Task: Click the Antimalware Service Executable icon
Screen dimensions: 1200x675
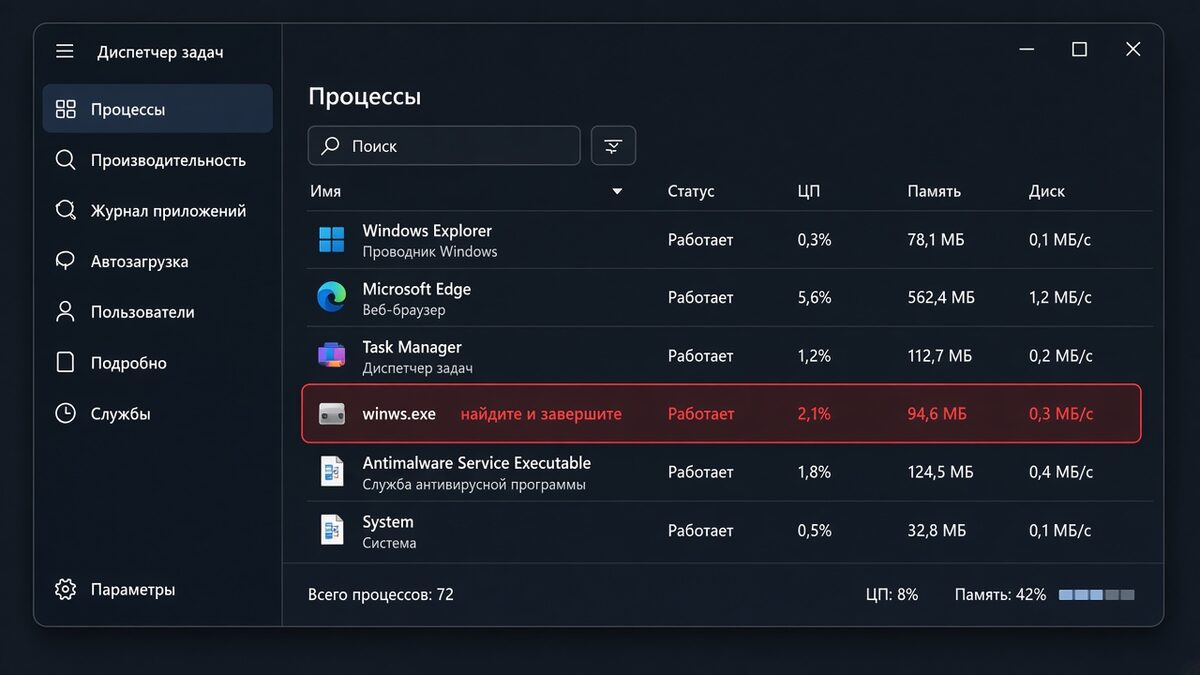Action: (x=331, y=472)
